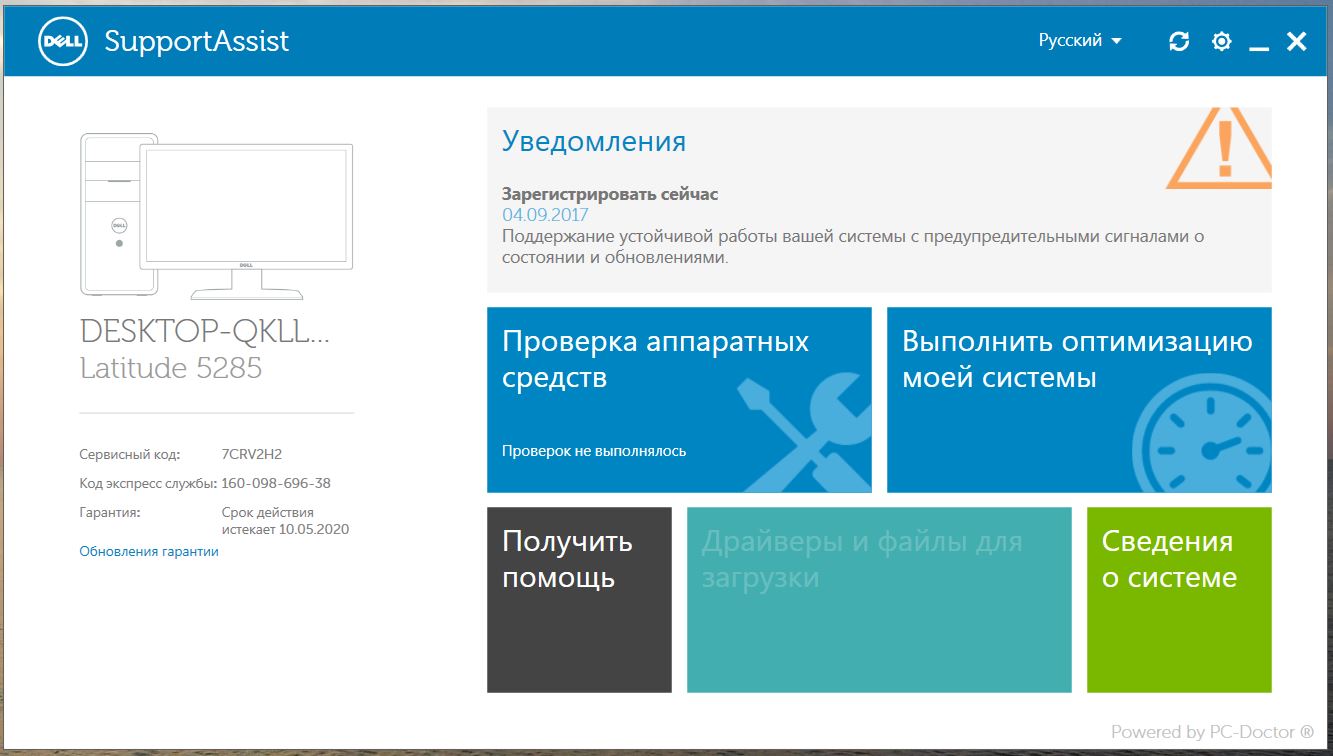Click the Latitude 5285 model name

[171, 368]
